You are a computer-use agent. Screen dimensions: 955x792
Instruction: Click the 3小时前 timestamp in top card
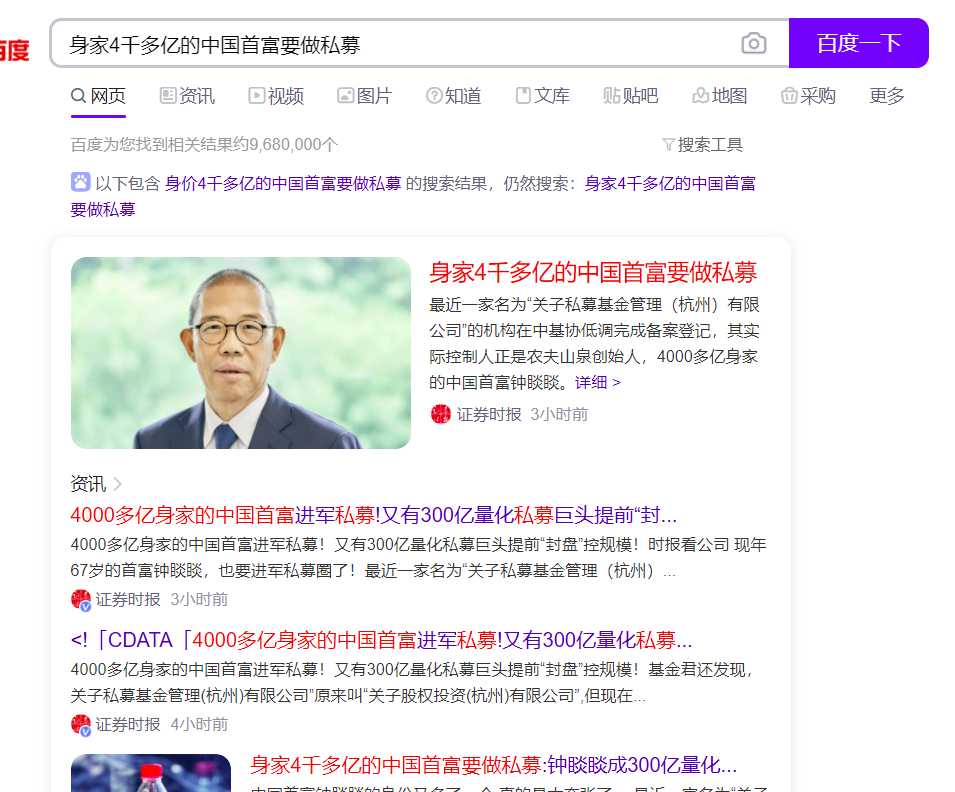559,415
